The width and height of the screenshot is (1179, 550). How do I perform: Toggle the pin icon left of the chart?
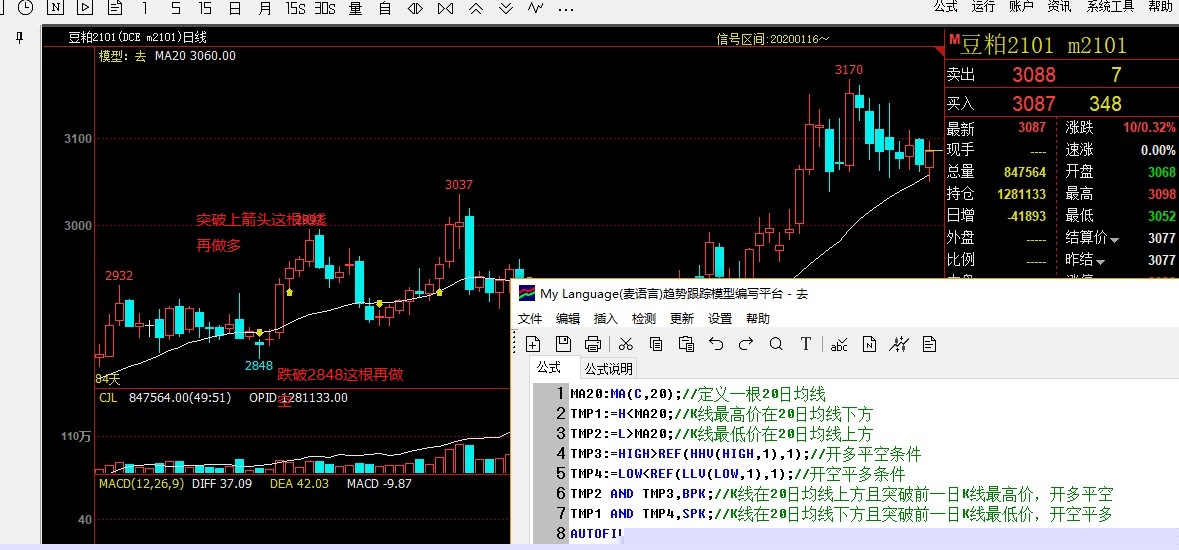click(x=19, y=38)
